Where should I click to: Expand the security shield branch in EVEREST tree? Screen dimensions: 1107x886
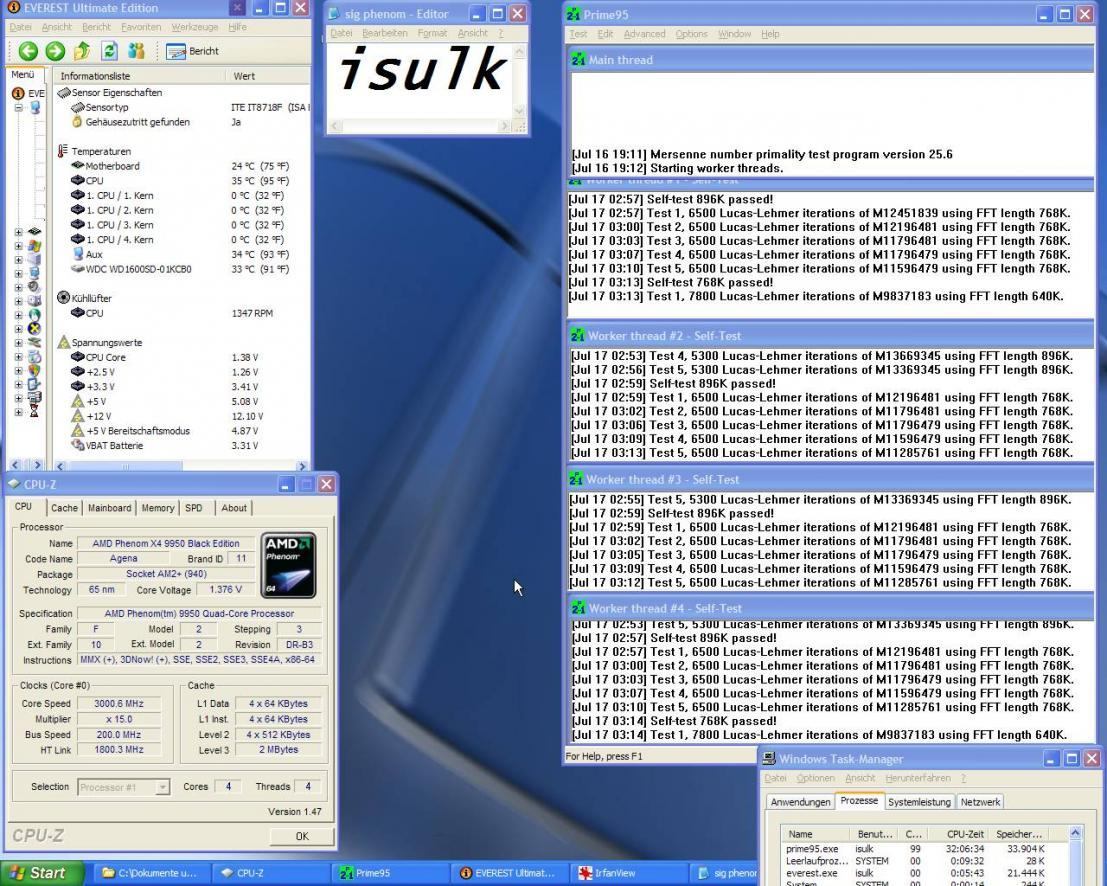click(x=18, y=370)
